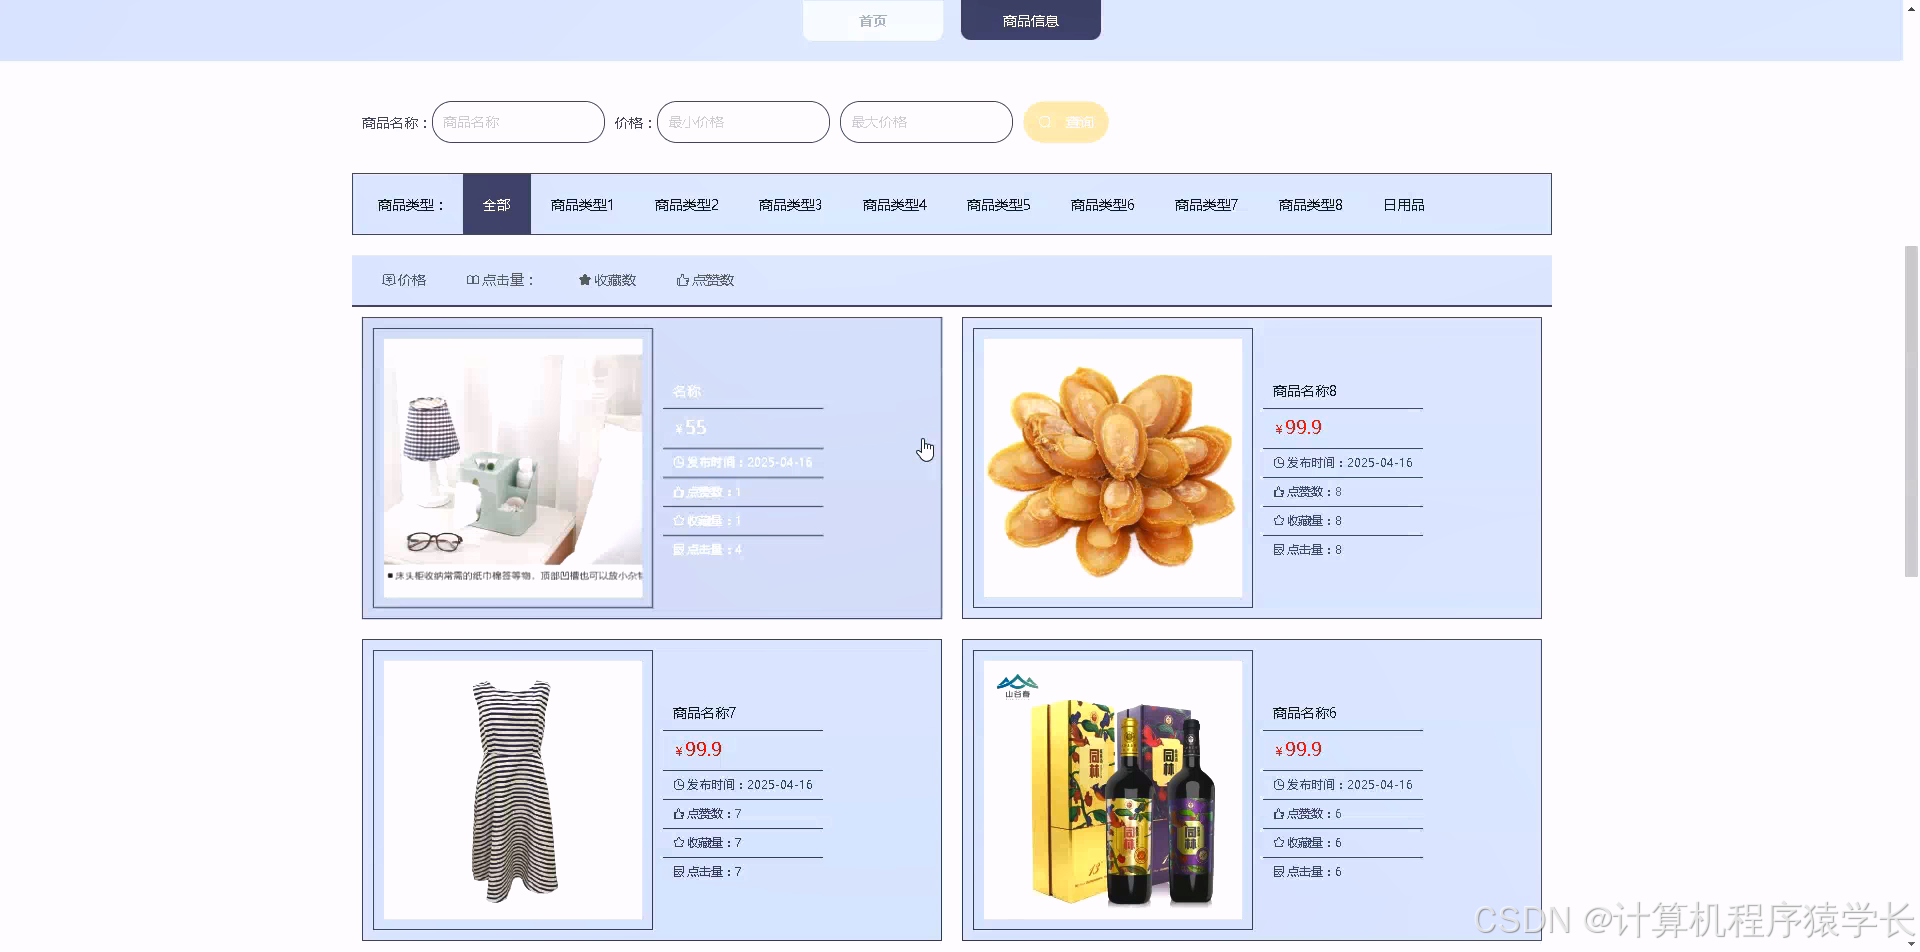Filter by 商品类型6
The width and height of the screenshot is (1920, 952).
coord(1102,205)
